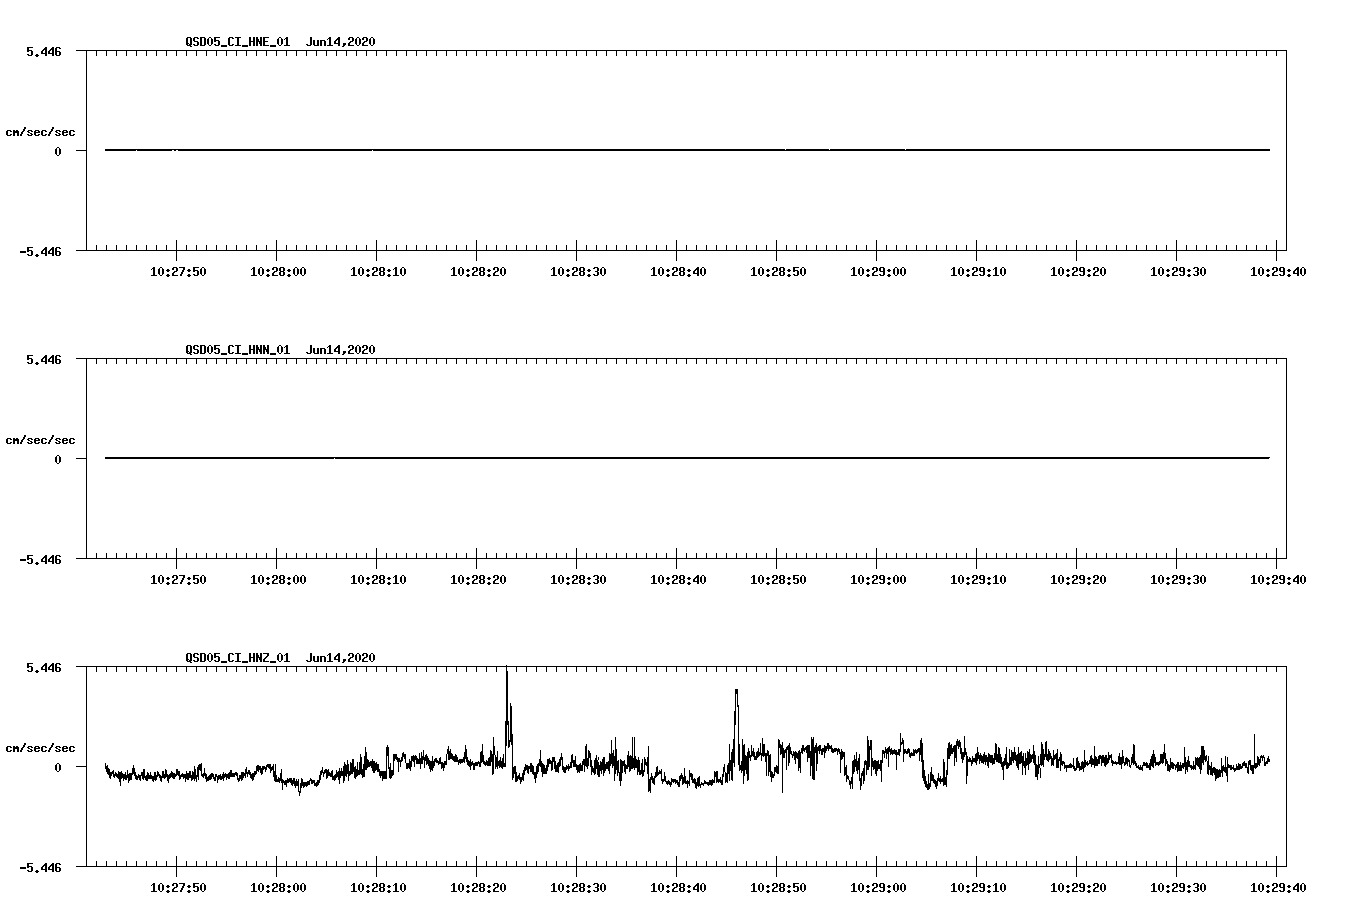The image size is (1358, 924).
Task: Click 10:28:30 time label under HNN plot
Action: 578,579
